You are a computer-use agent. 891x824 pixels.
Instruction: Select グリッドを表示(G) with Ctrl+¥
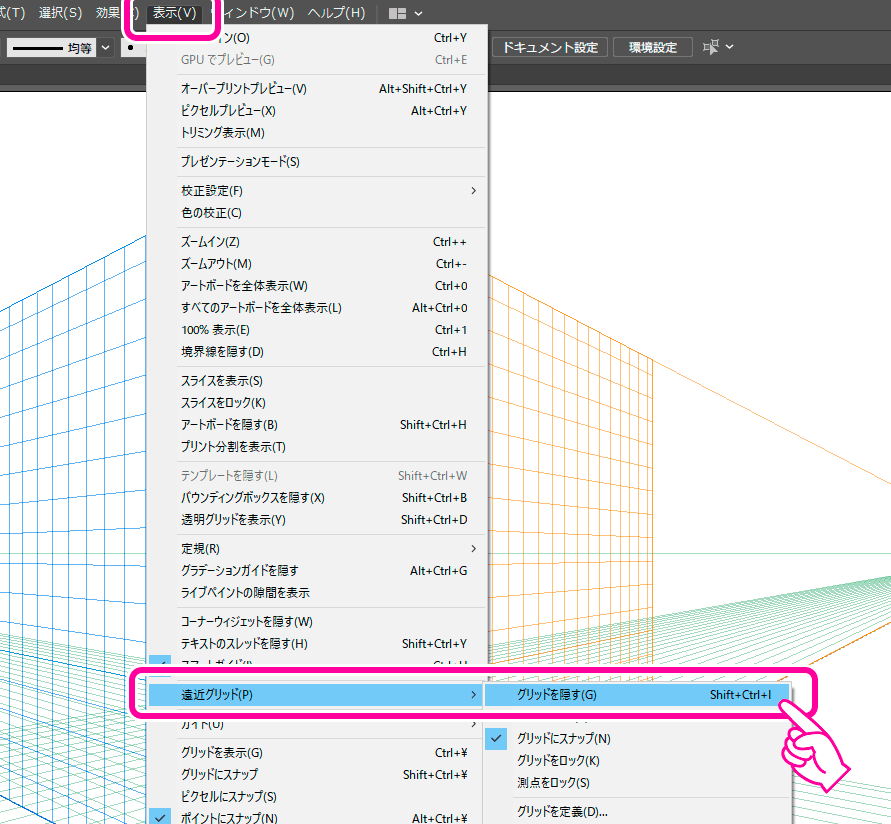tap(315, 753)
